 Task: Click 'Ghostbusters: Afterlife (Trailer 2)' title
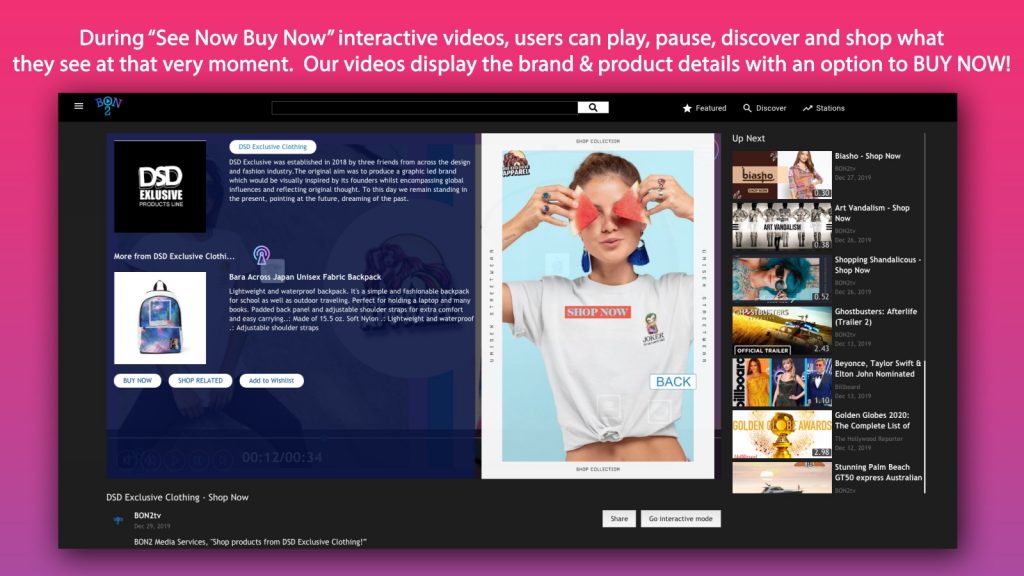[x=876, y=317]
